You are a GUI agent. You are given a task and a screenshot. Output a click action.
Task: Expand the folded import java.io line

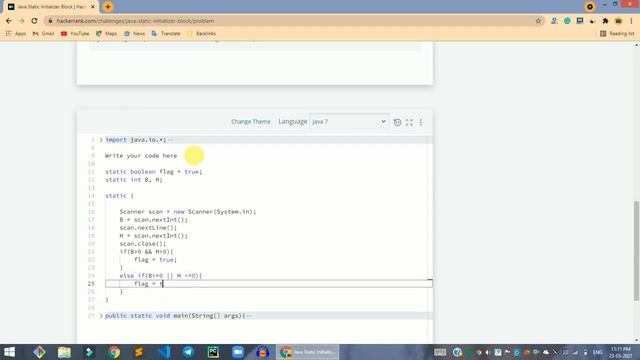tap(101, 140)
